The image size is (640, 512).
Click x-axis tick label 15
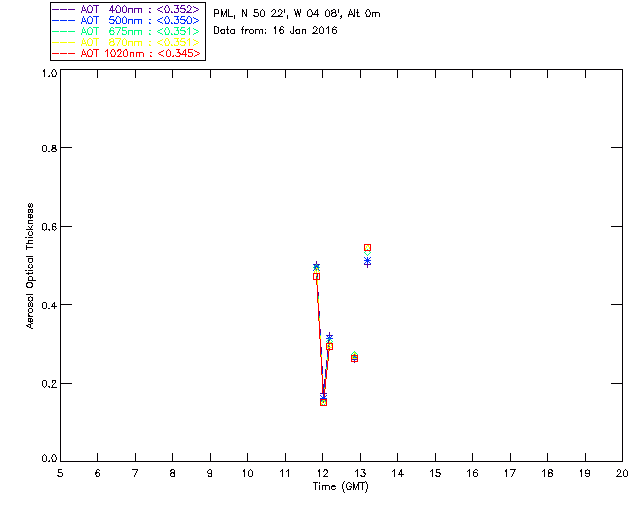pyautogui.click(x=435, y=473)
